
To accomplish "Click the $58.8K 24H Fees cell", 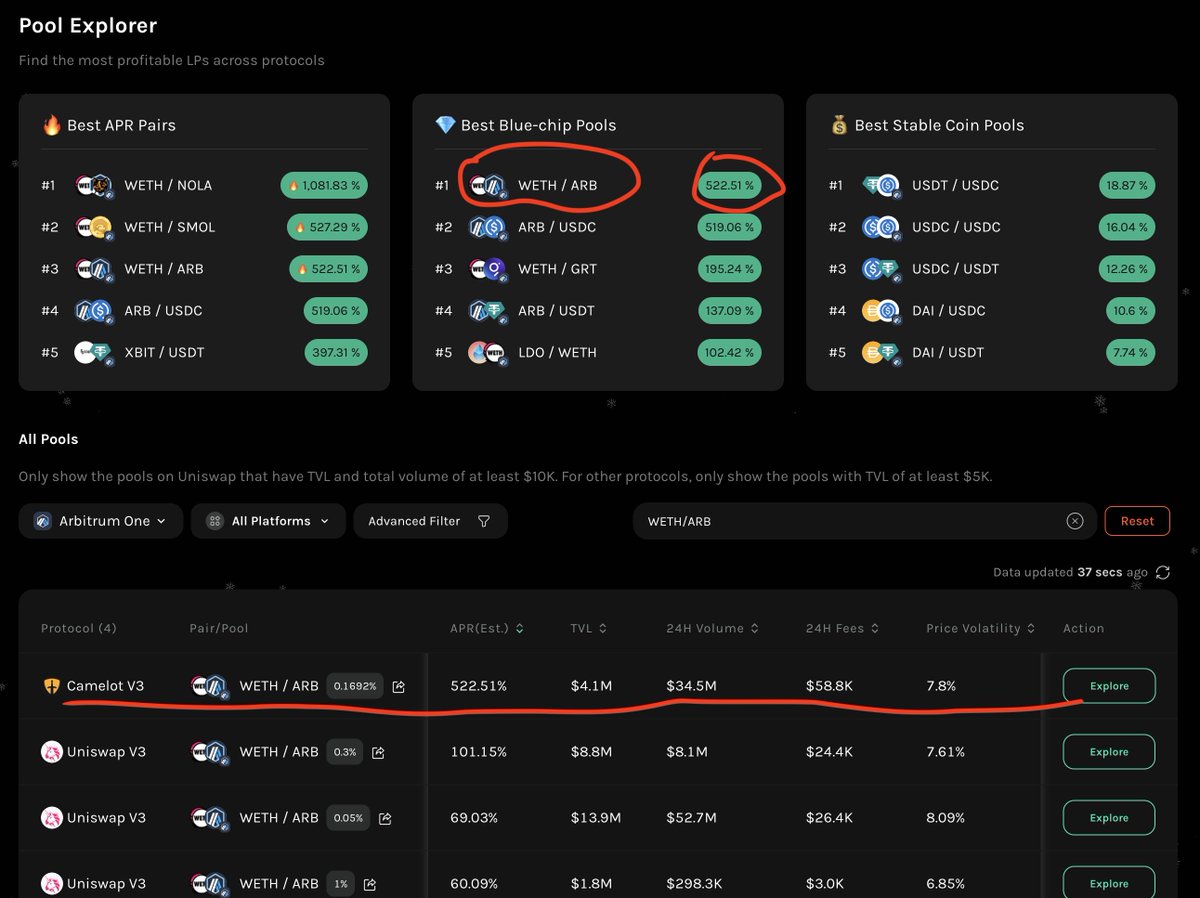I will [x=829, y=686].
